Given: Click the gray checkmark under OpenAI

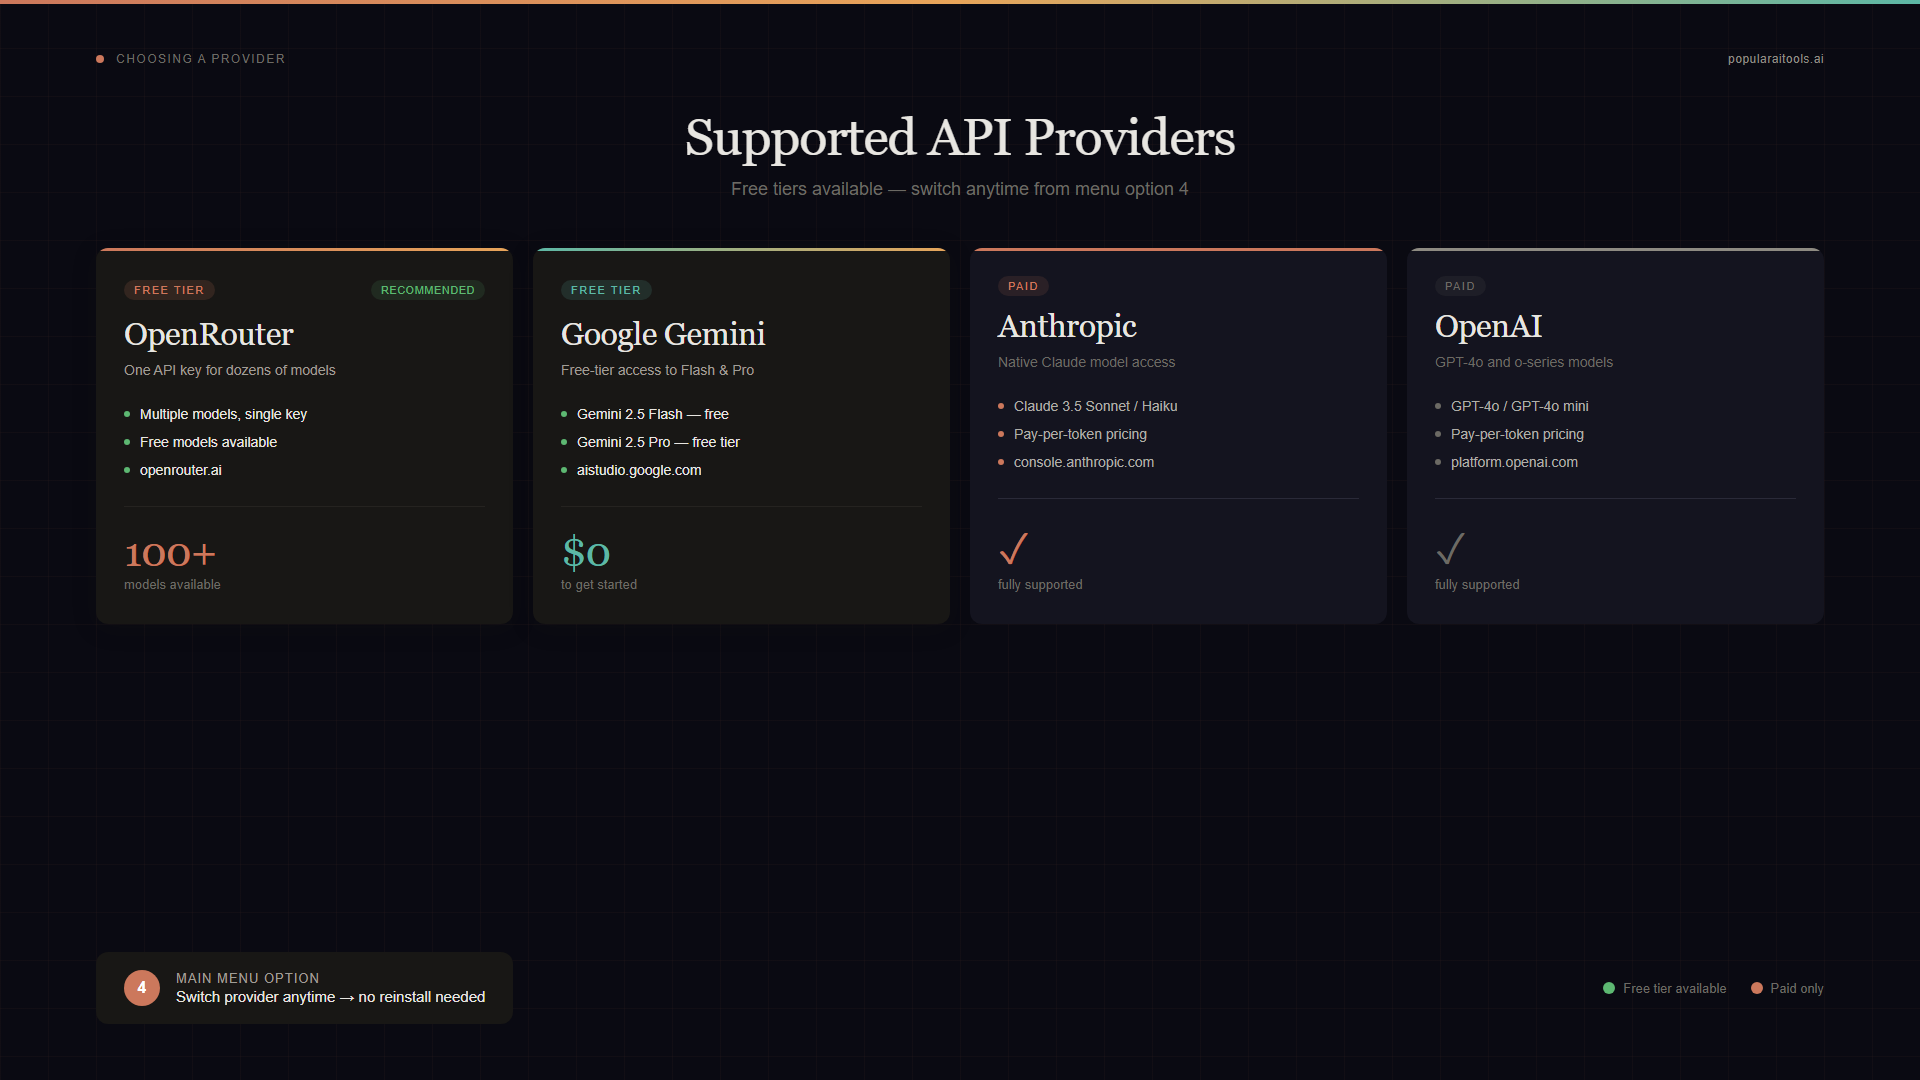Looking at the screenshot, I should pyautogui.click(x=1450, y=549).
